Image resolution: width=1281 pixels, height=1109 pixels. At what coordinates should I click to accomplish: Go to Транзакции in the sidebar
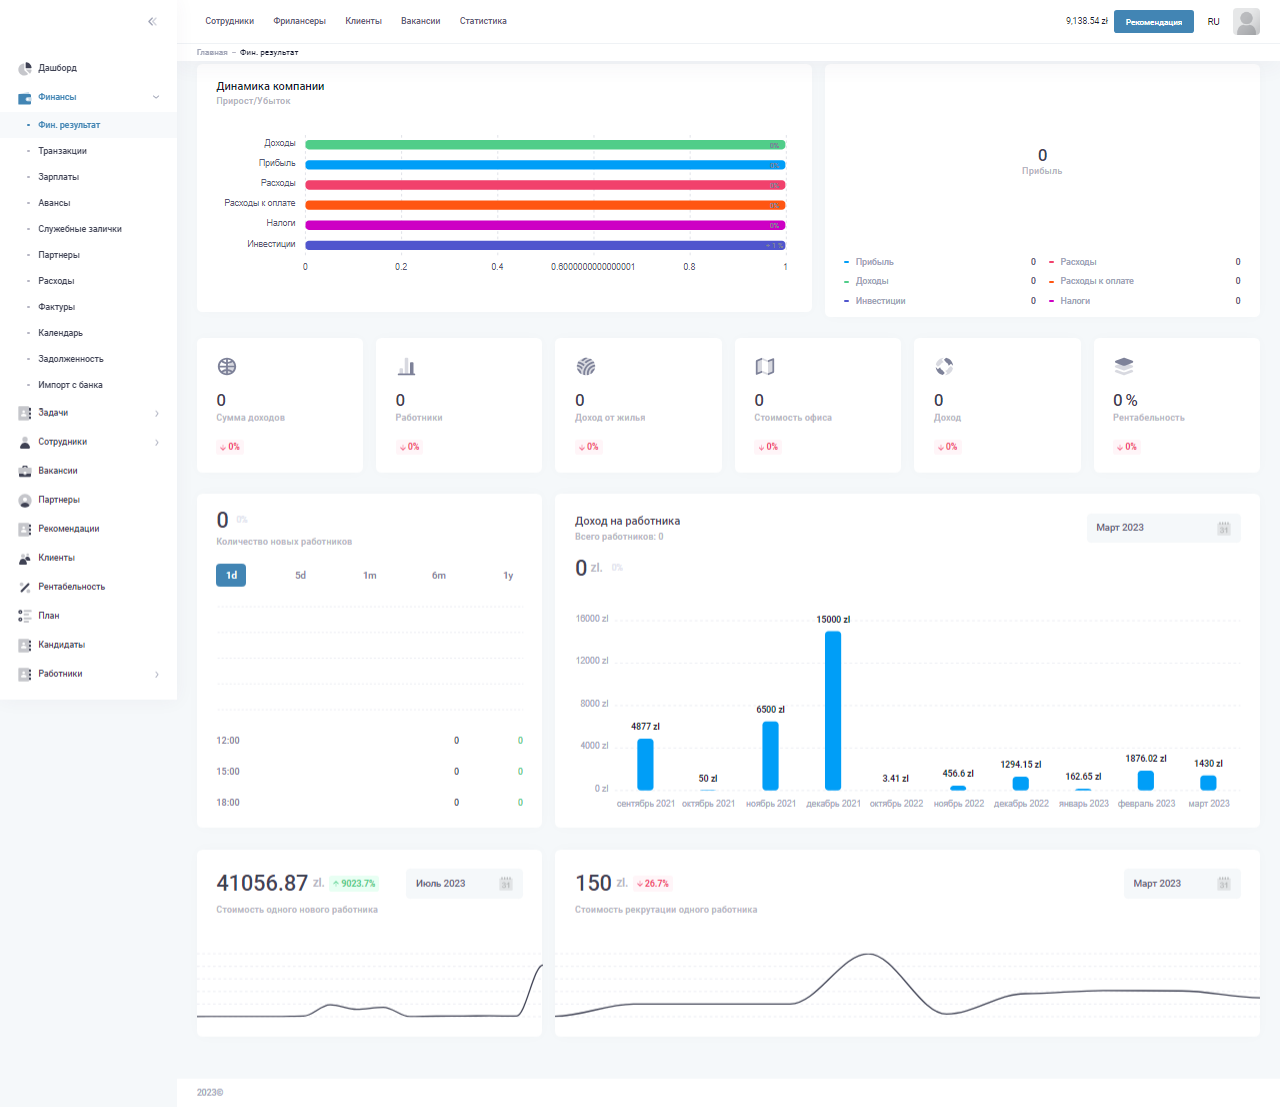[x=63, y=151]
